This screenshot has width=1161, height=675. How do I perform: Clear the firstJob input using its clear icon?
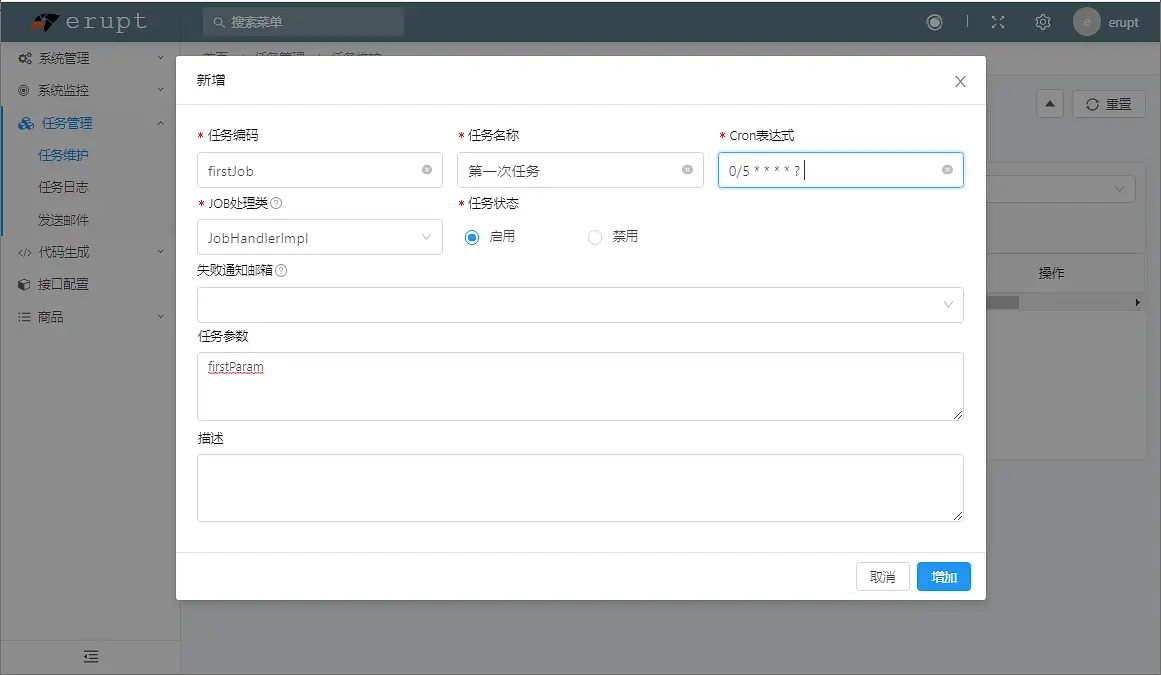point(428,170)
